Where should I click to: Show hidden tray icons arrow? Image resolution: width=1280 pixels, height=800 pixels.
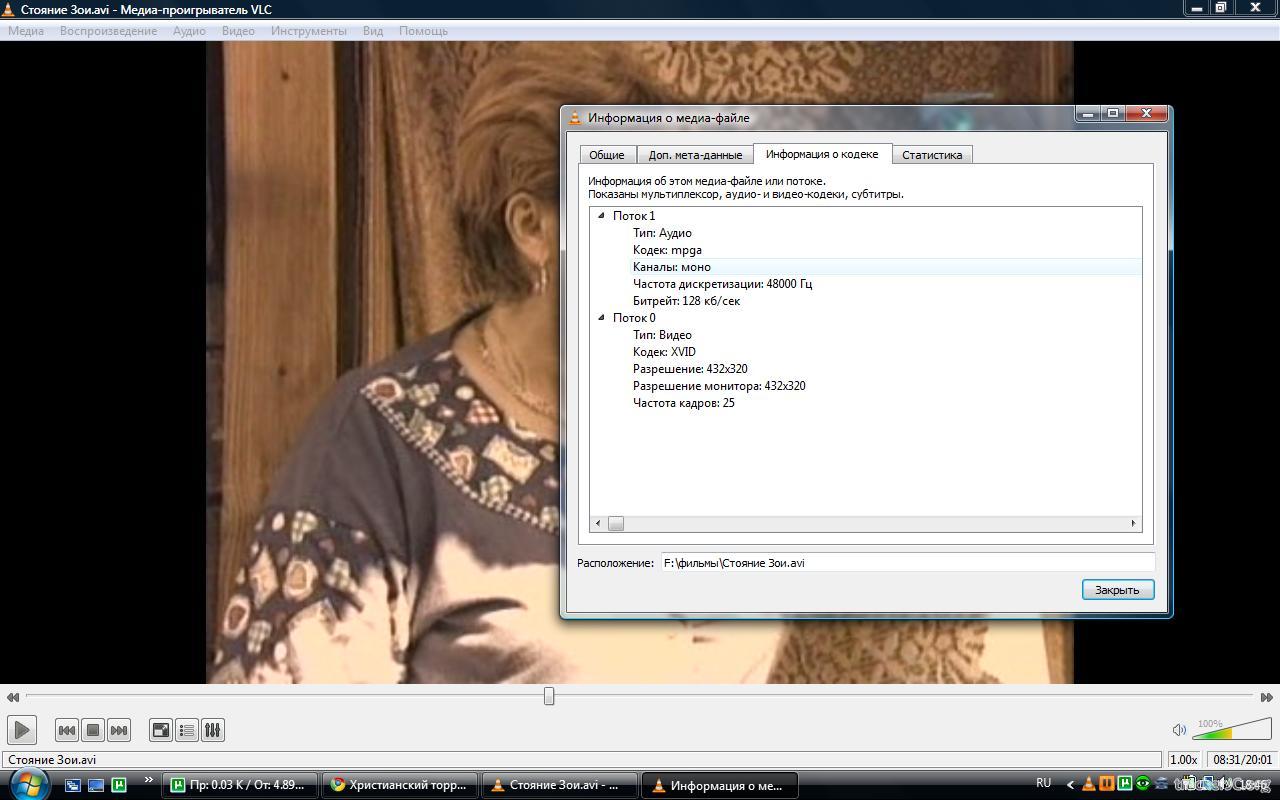(1070, 785)
